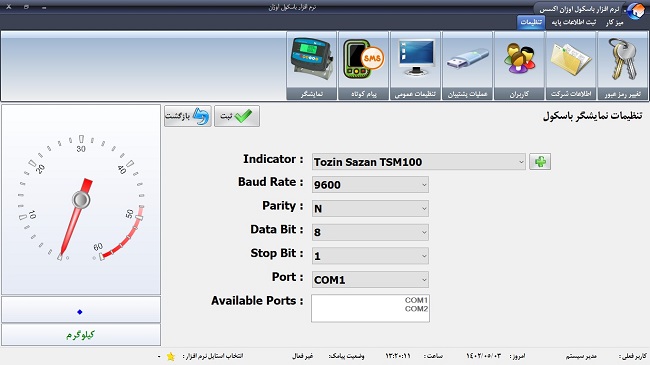The height and width of the screenshot is (365, 650).
Task: Expand the Baud Rate dropdown
Action: (370, 185)
